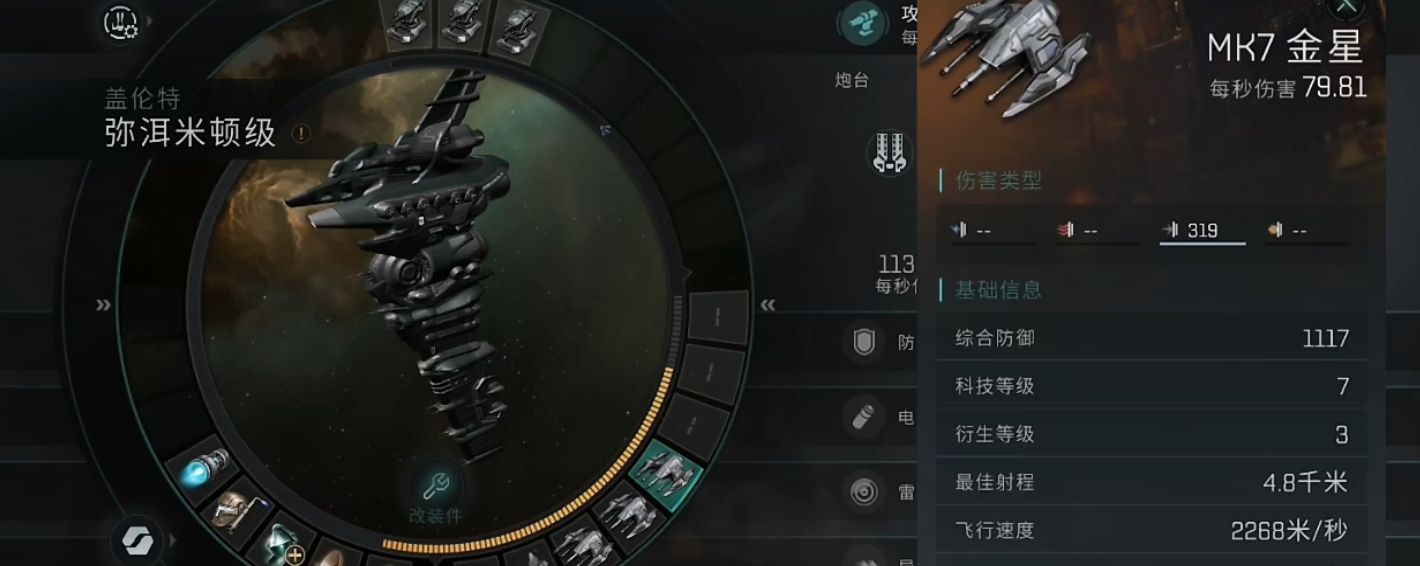The height and width of the screenshot is (566, 1420).
Task: Close the MK7 金星 info panel
Action: click(x=1346, y=6)
